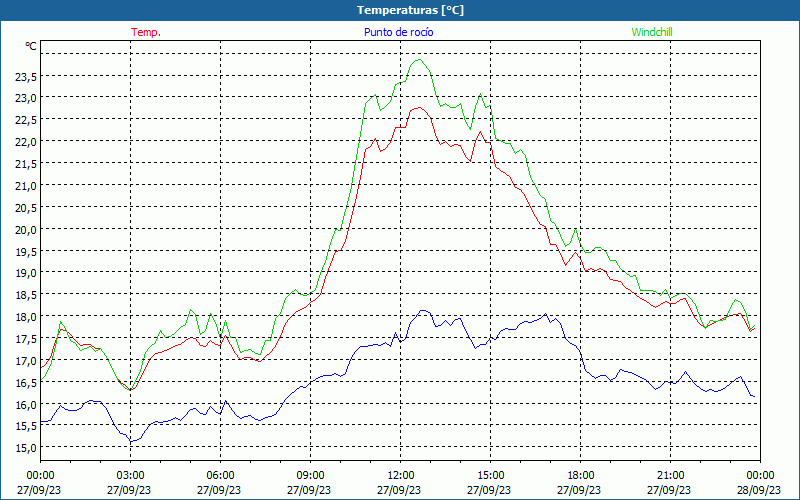
Task: Click the 06:00 time axis label
Action: [220, 476]
